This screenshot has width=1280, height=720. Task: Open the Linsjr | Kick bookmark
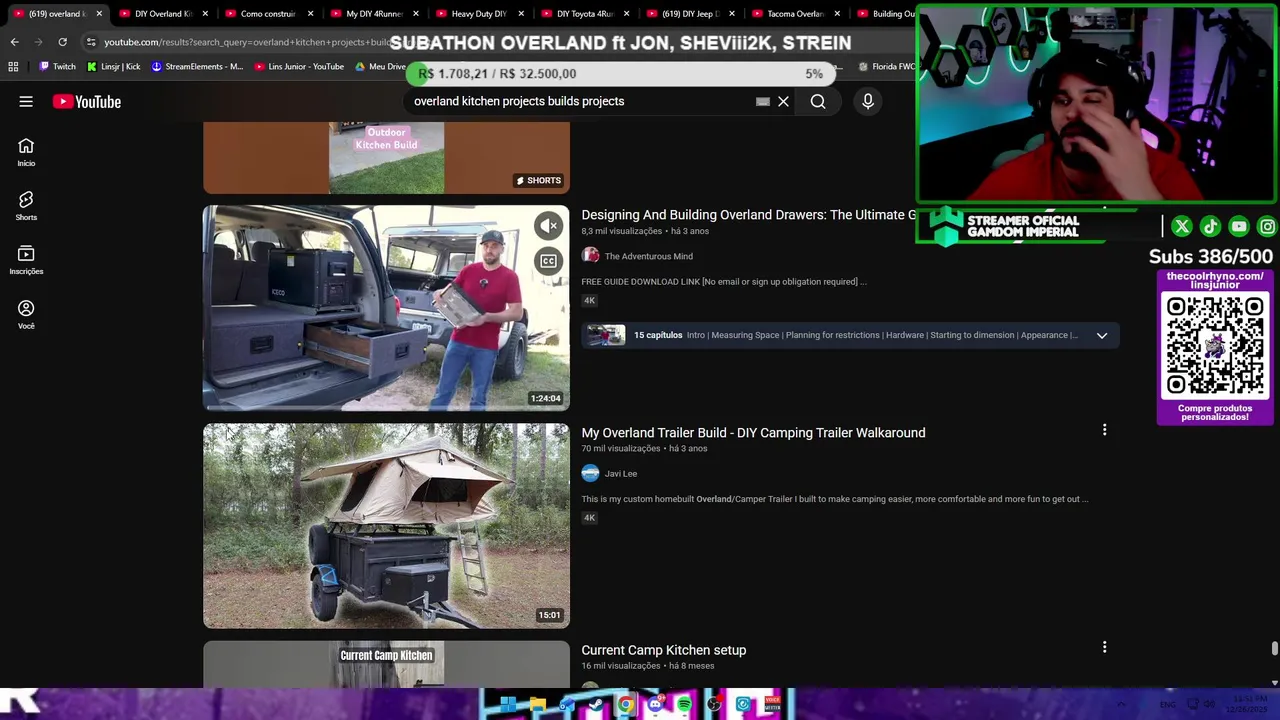click(x=113, y=67)
